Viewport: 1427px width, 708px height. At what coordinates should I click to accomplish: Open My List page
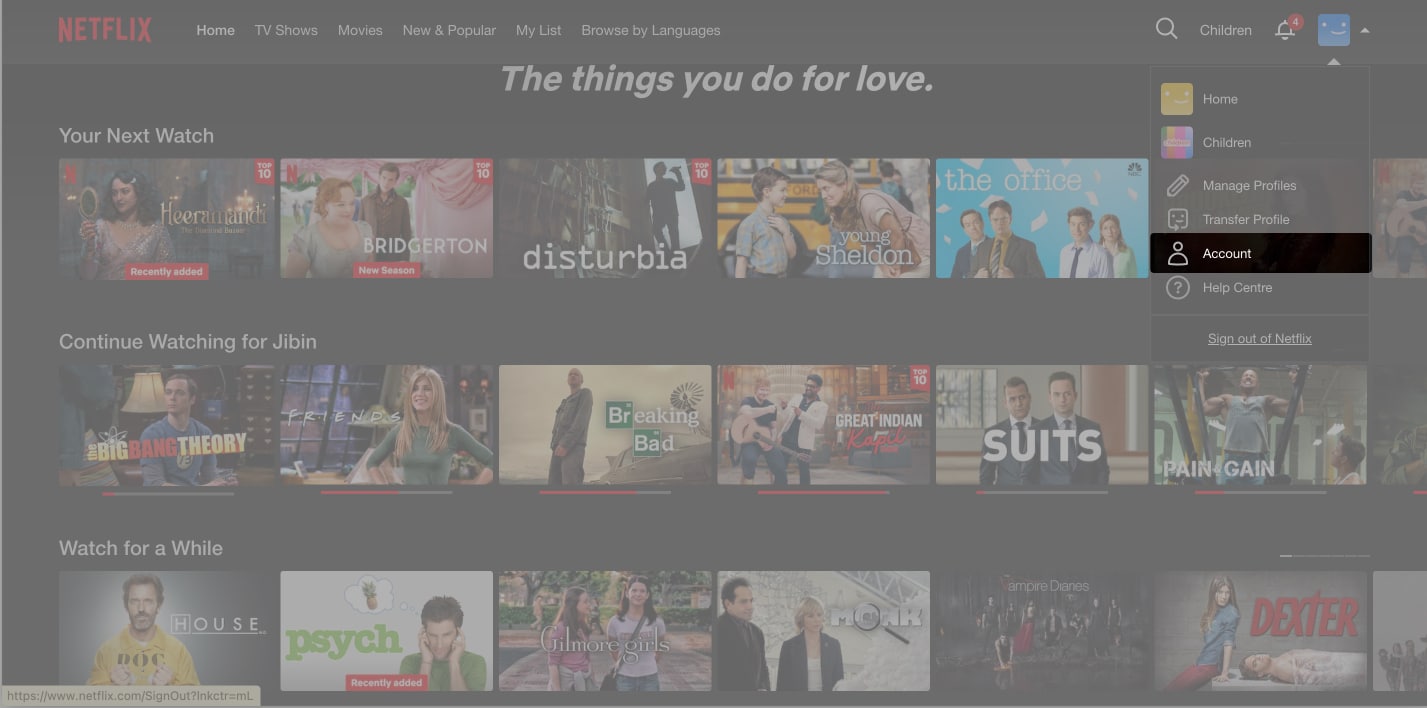coord(538,30)
